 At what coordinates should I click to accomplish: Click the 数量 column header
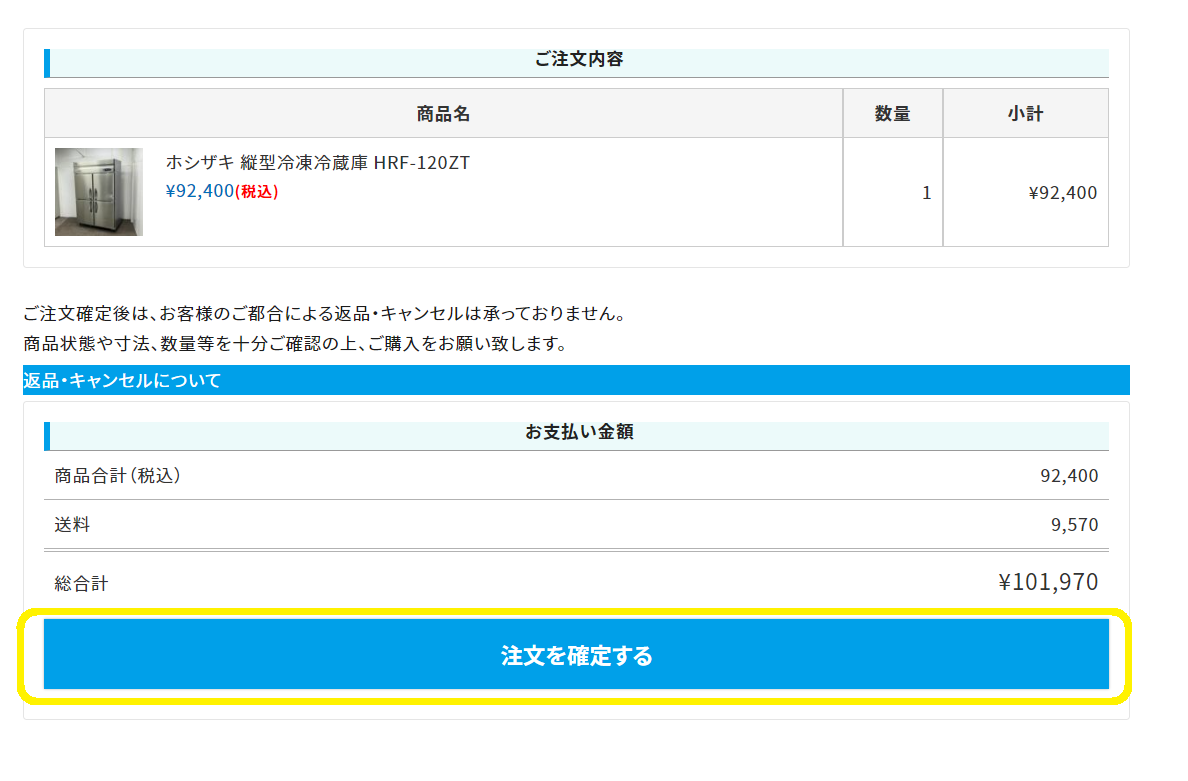(892, 114)
